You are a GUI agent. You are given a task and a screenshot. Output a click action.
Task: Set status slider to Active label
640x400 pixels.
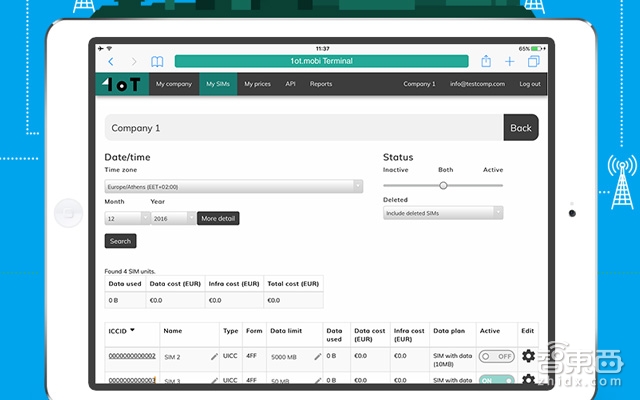tap(493, 170)
